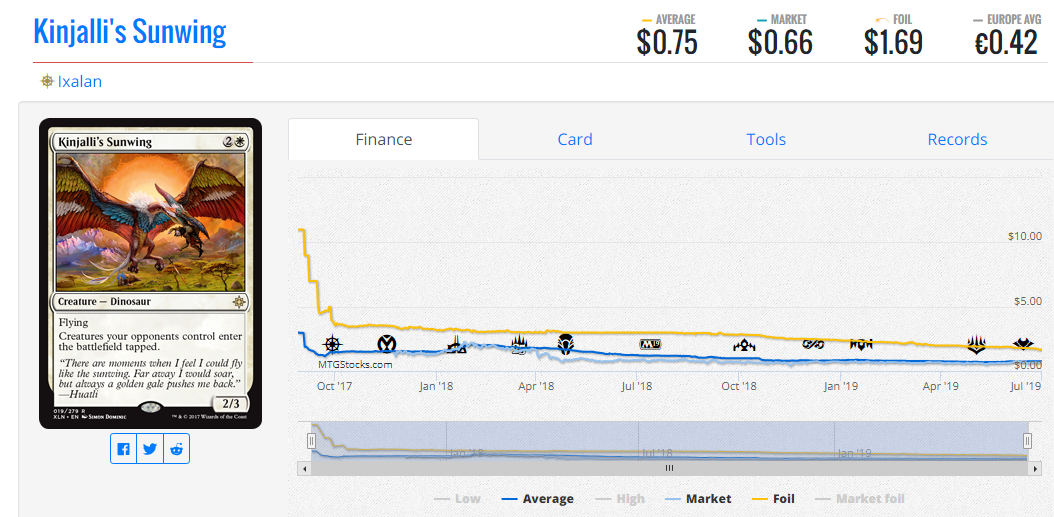Click the Kinjalli's Sunwing card image
1054x517 pixels.
150,273
